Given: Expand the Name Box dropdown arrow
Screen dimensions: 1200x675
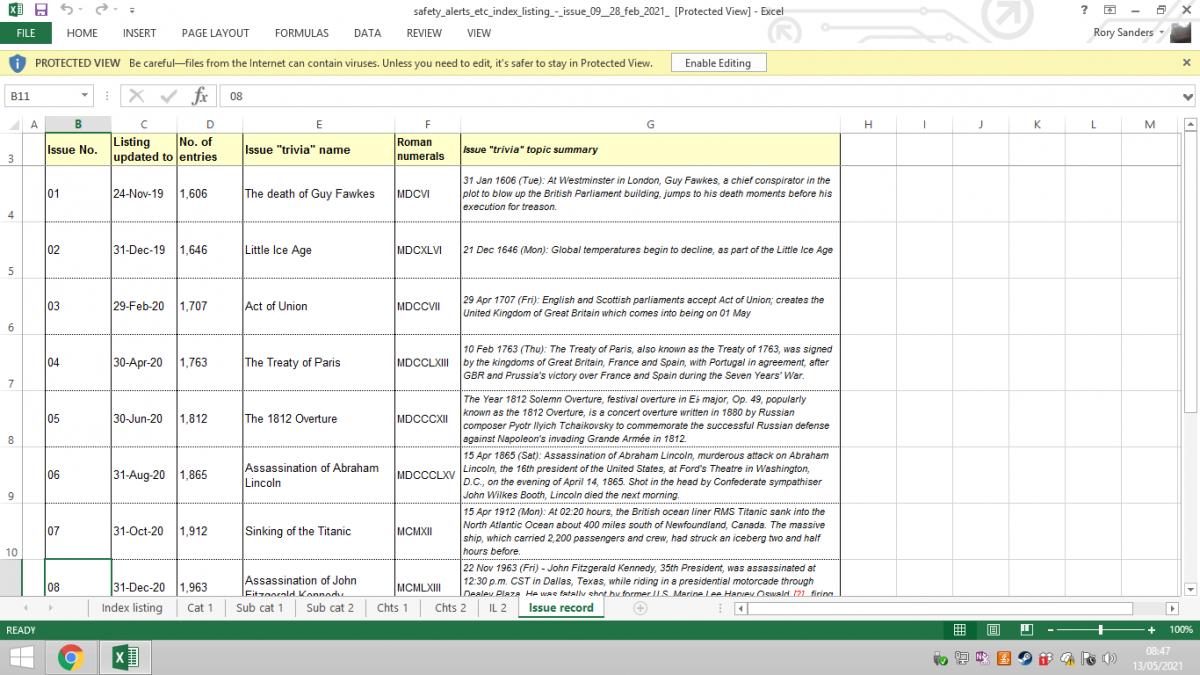Looking at the screenshot, I should point(84,96).
